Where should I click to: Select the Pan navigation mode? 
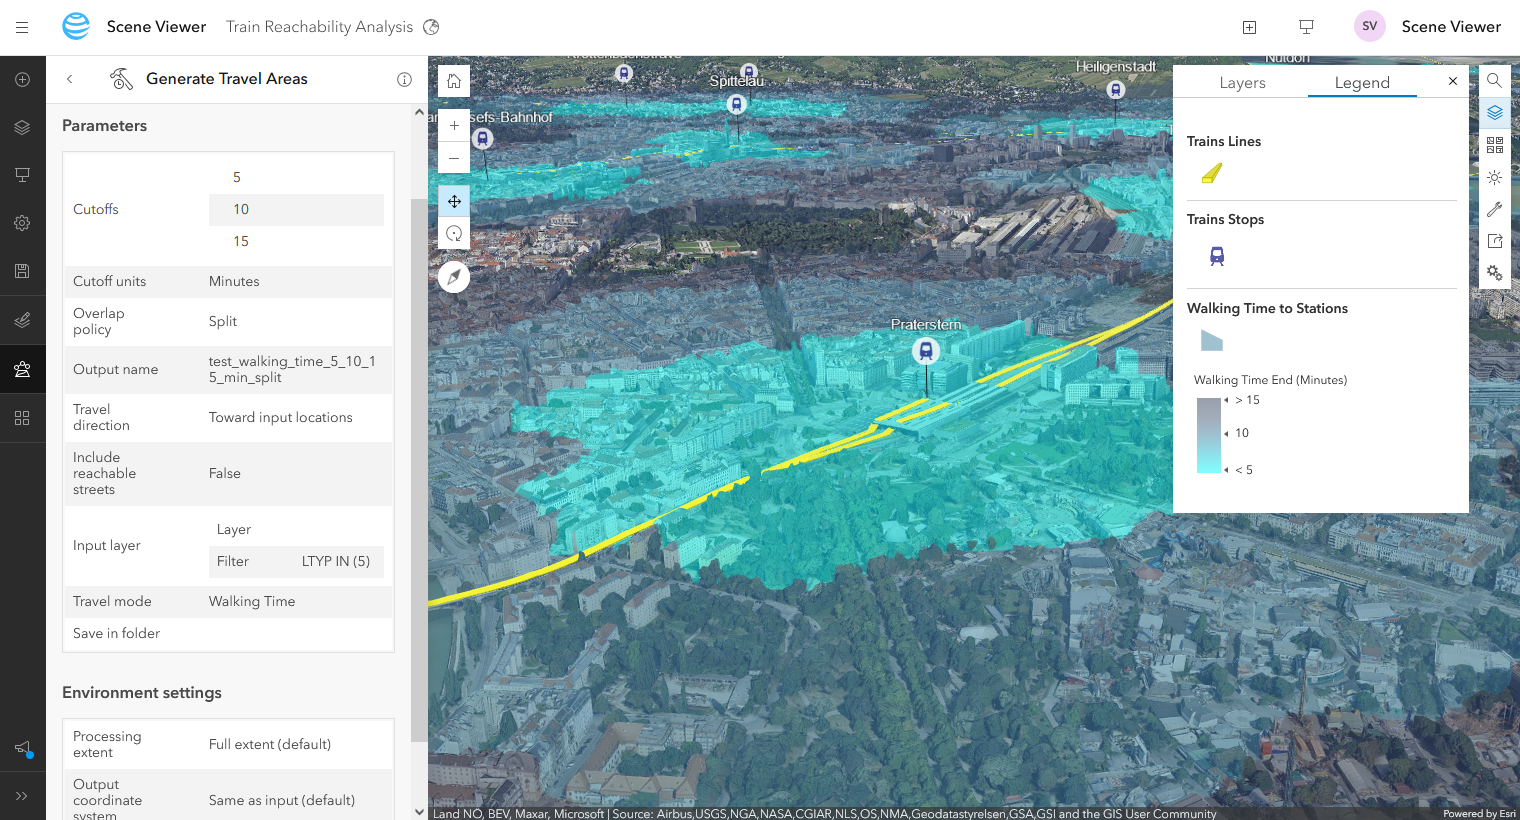pos(454,201)
